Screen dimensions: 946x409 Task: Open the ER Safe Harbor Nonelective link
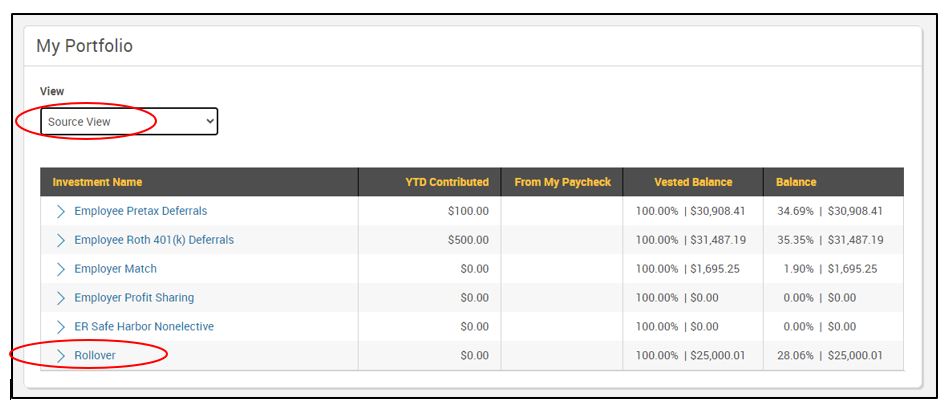tap(144, 327)
